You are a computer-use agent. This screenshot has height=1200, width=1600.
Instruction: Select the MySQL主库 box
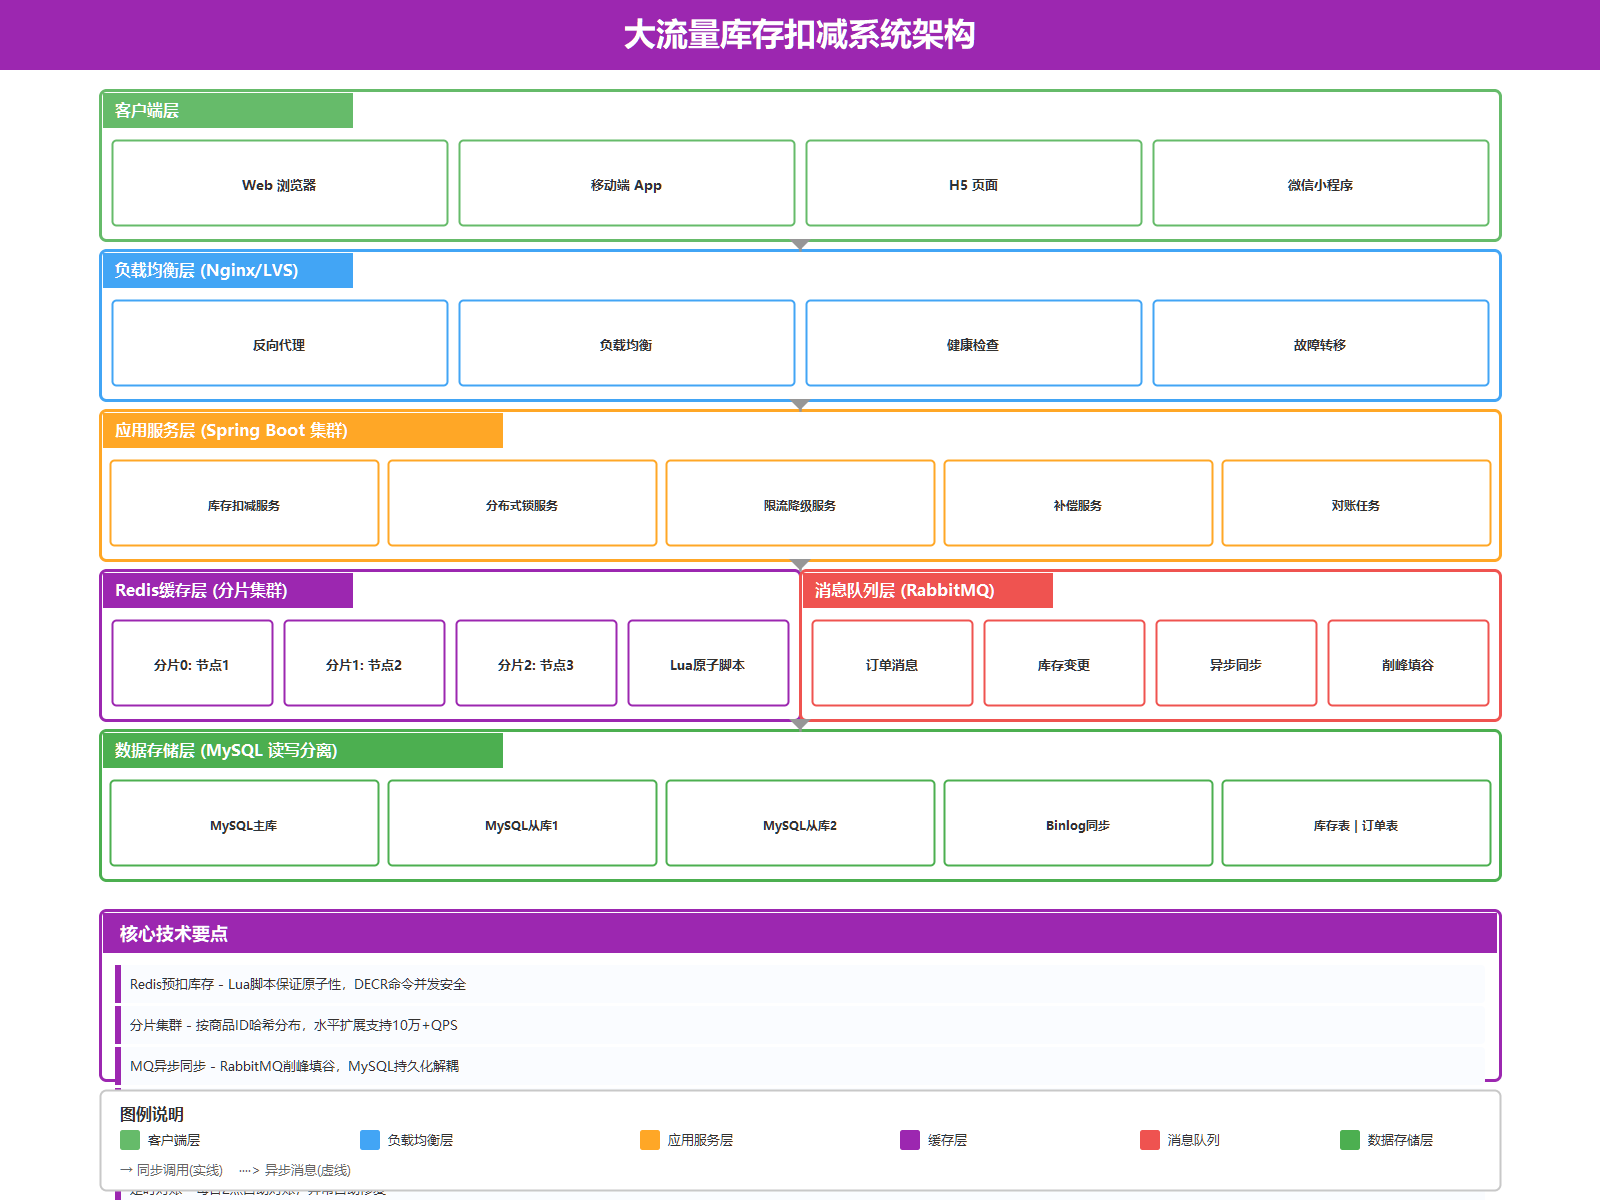(244, 824)
